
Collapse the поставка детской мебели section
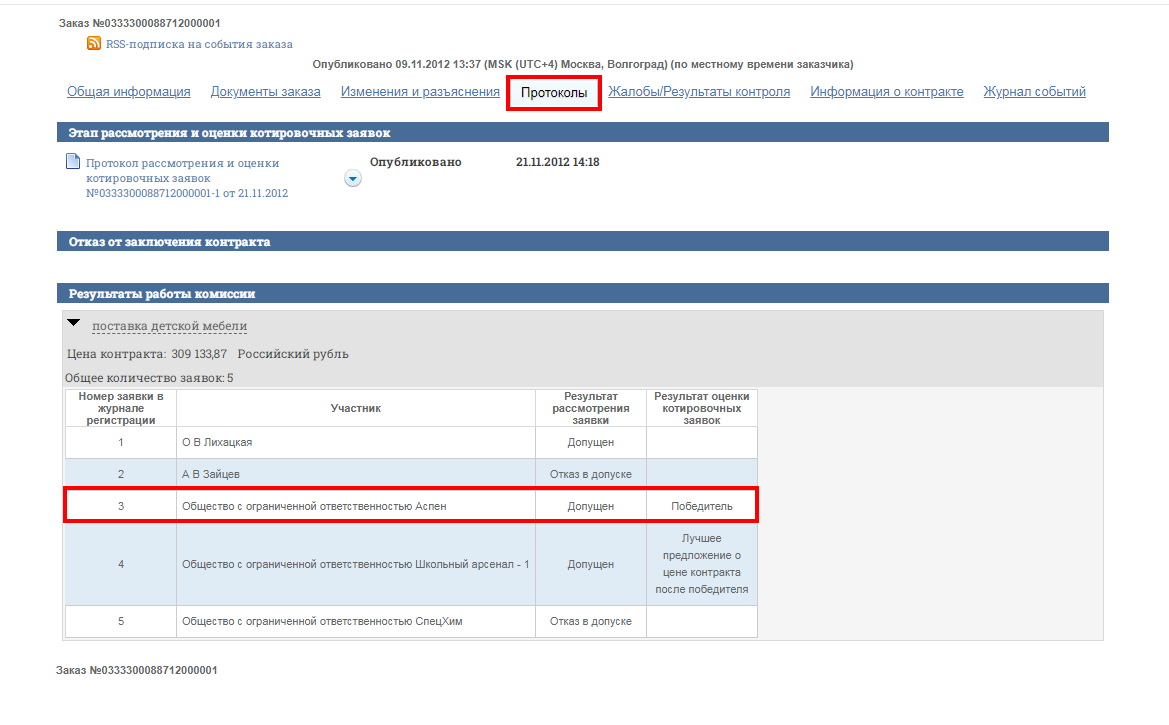coord(74,323)
